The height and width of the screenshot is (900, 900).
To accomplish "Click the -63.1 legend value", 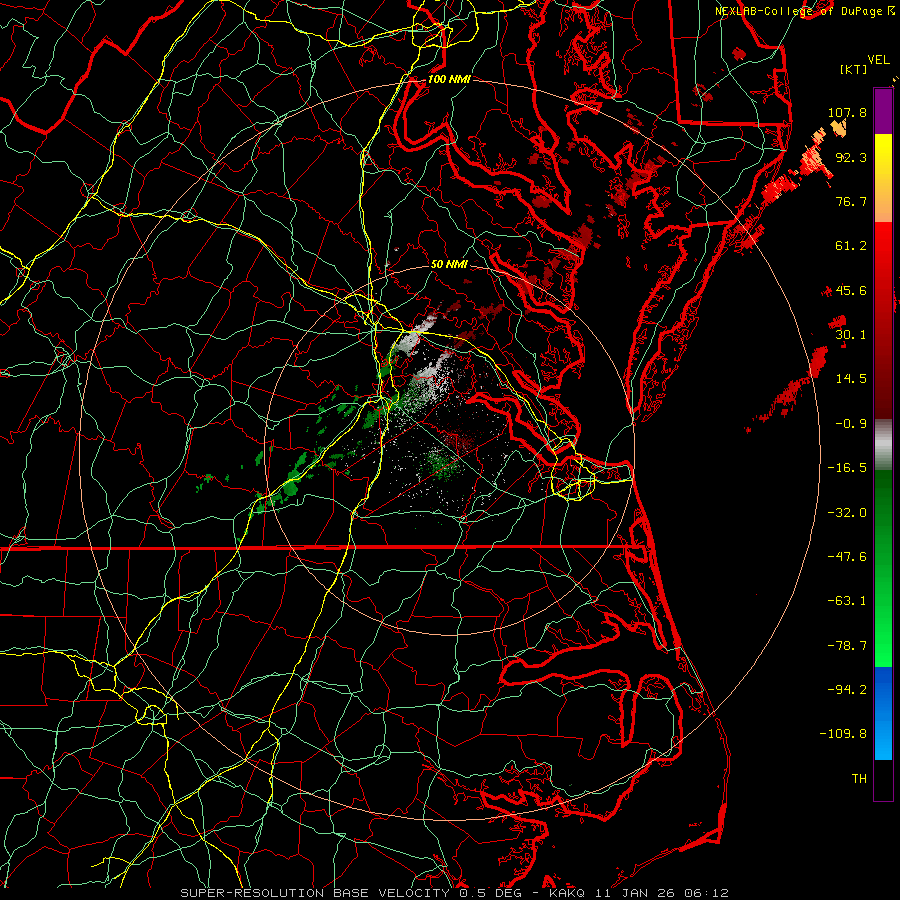I will 847,601.
